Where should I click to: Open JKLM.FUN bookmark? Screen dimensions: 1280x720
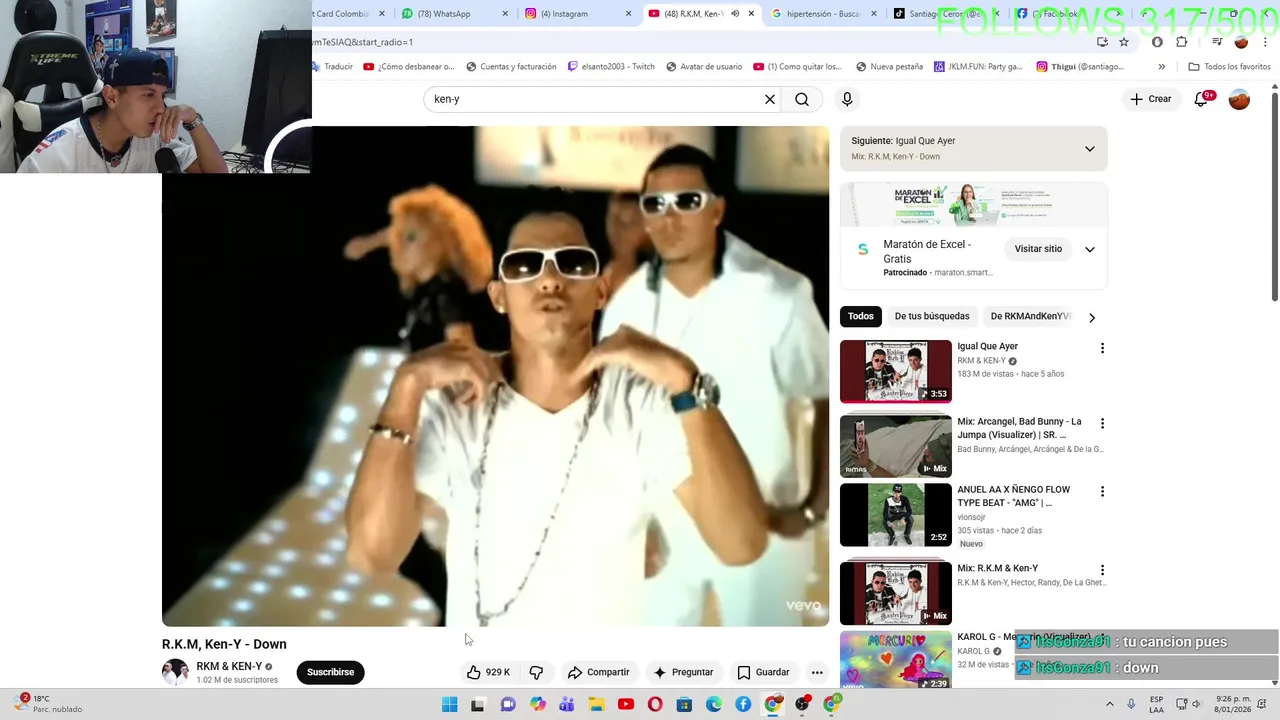pos(978,67)
